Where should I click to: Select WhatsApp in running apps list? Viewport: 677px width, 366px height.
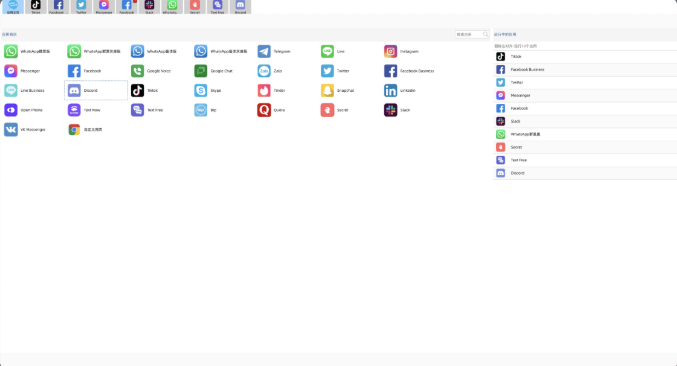coord(585,134)
